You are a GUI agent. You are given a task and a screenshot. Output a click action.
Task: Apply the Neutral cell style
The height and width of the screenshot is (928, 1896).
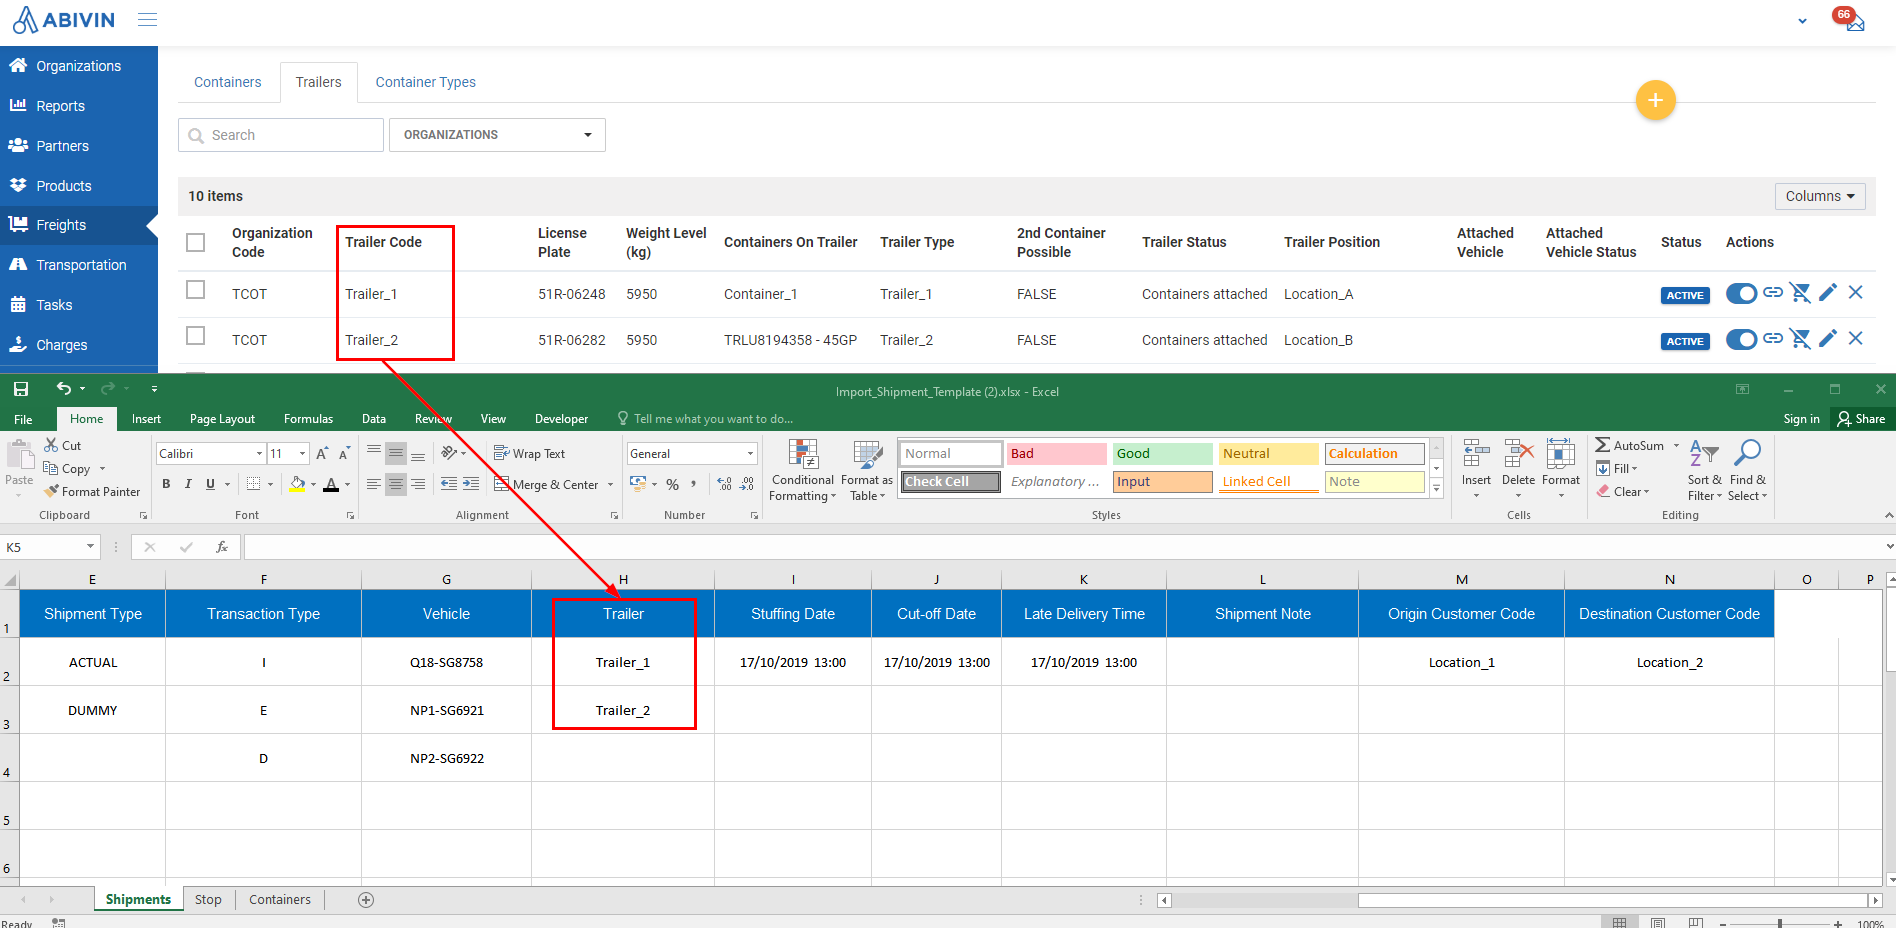tap(1269, 454)
